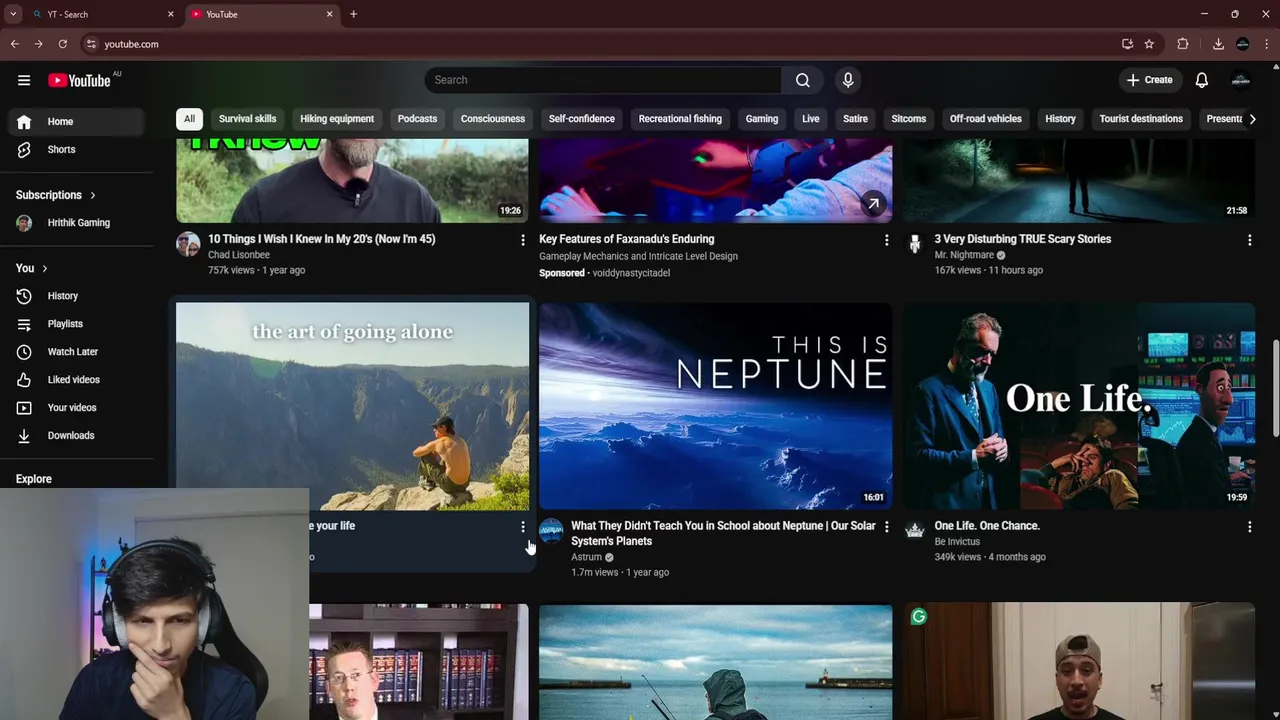Viewport: 1280px width, 720px height.
Task: Open the Mr. Nightmare channel link
Action: point(964,255)
